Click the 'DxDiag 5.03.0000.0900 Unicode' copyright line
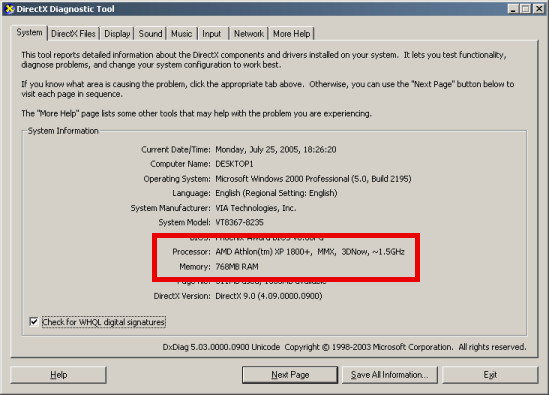Image resolution: width=549 pixels, height=395 pixels. (x=344, y=347)
